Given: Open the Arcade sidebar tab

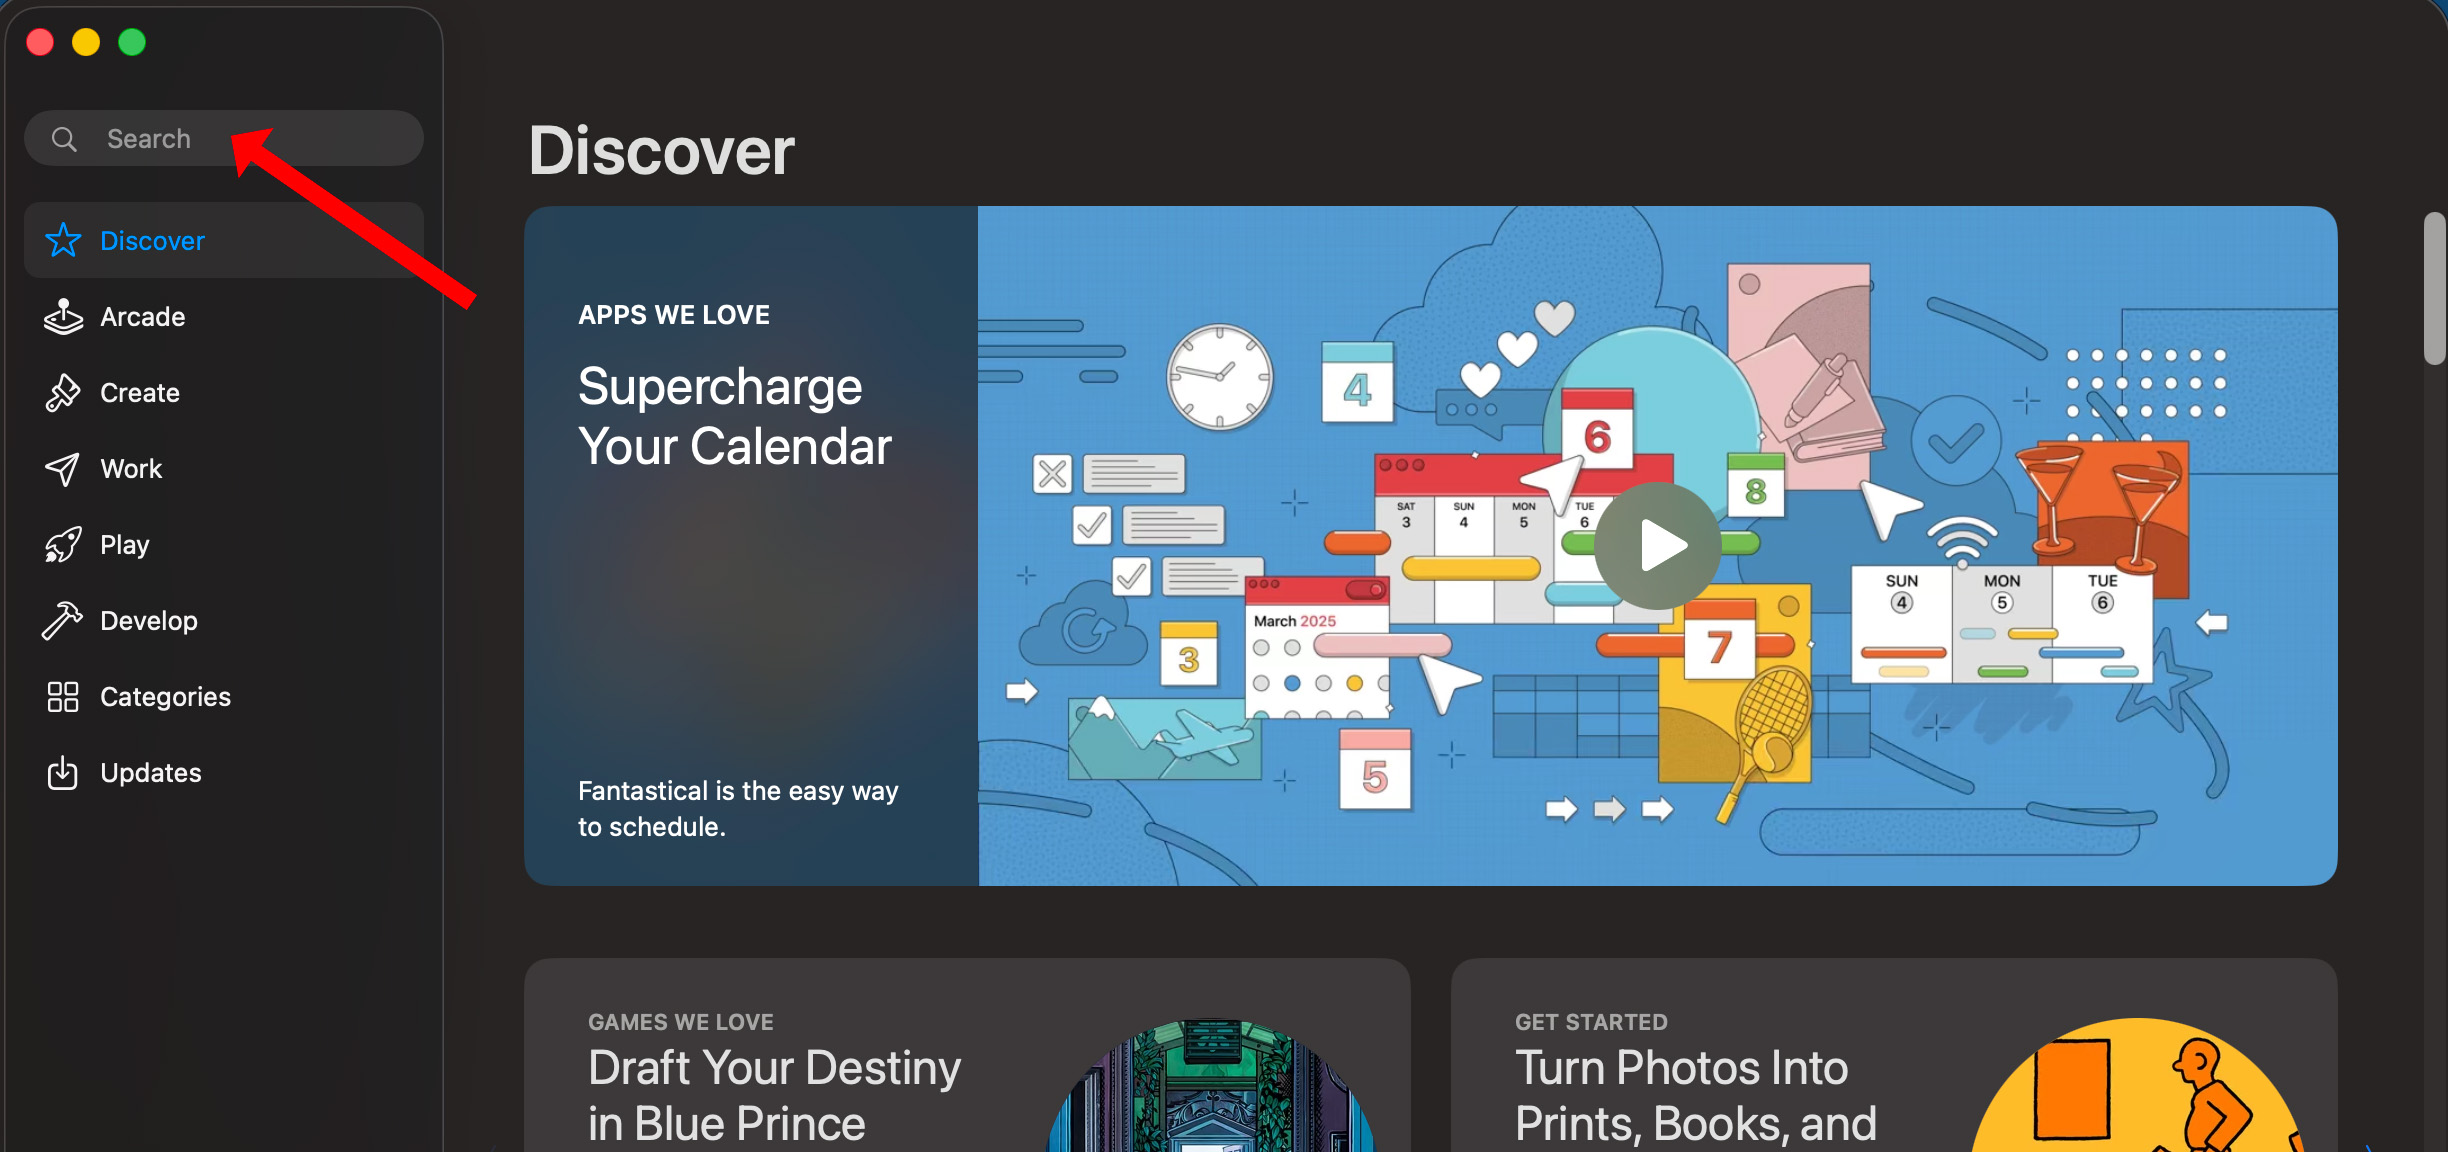Looking at the screenshot, I should click(224, 316).
